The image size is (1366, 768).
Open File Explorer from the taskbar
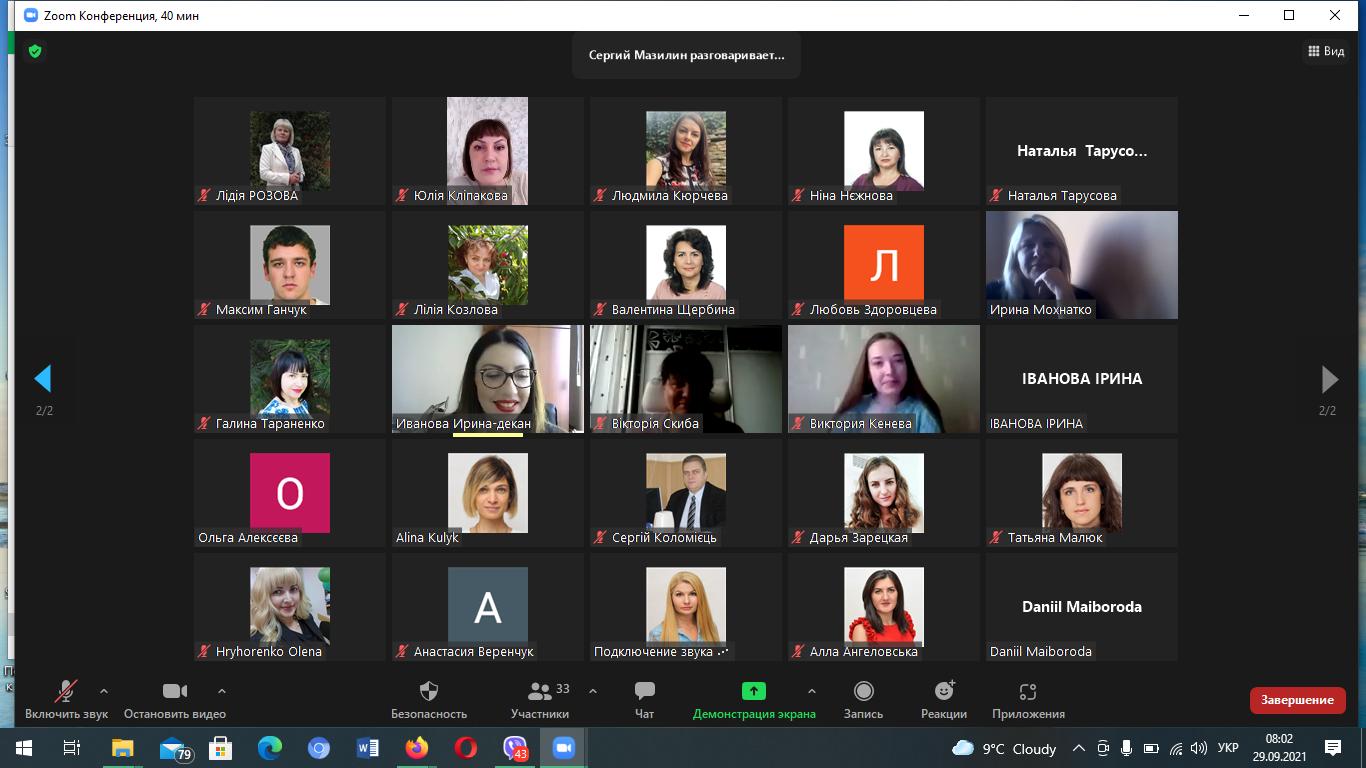(x=122, y=748)
